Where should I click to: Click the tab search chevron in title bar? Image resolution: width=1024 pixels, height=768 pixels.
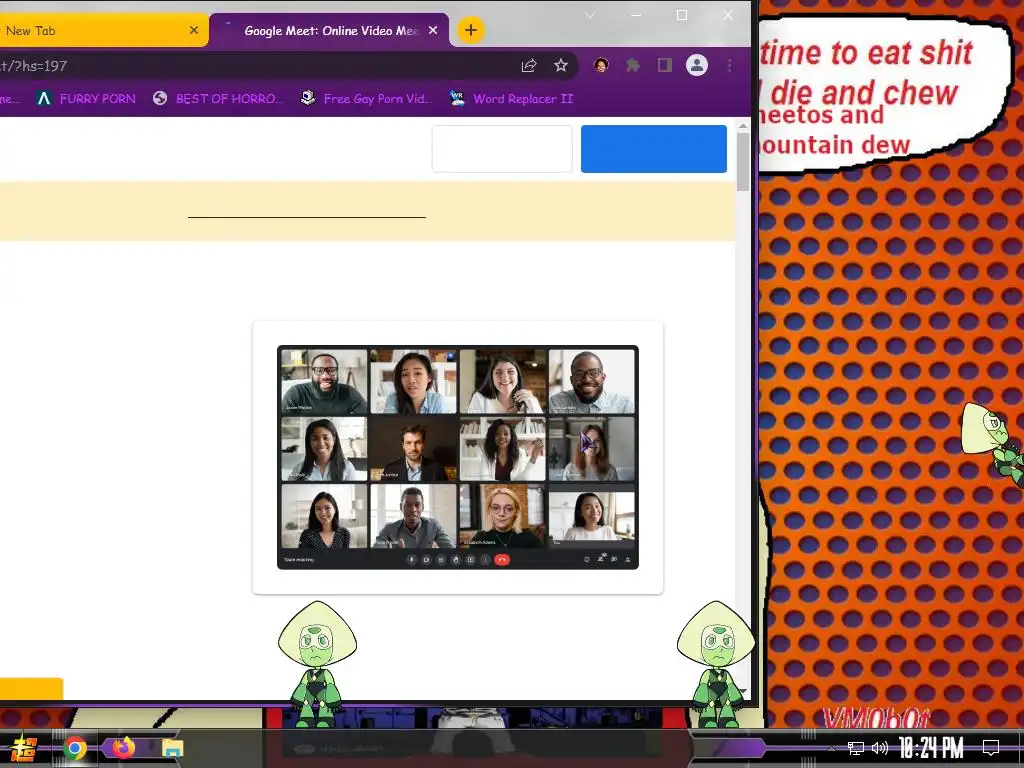[x=590, y=16]
